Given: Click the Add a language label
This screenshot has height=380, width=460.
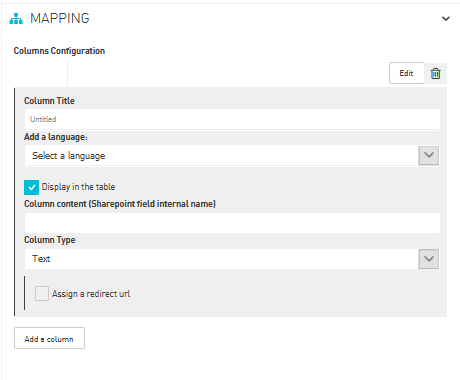Looking at the screenshot, I should [x=56, y=137].
